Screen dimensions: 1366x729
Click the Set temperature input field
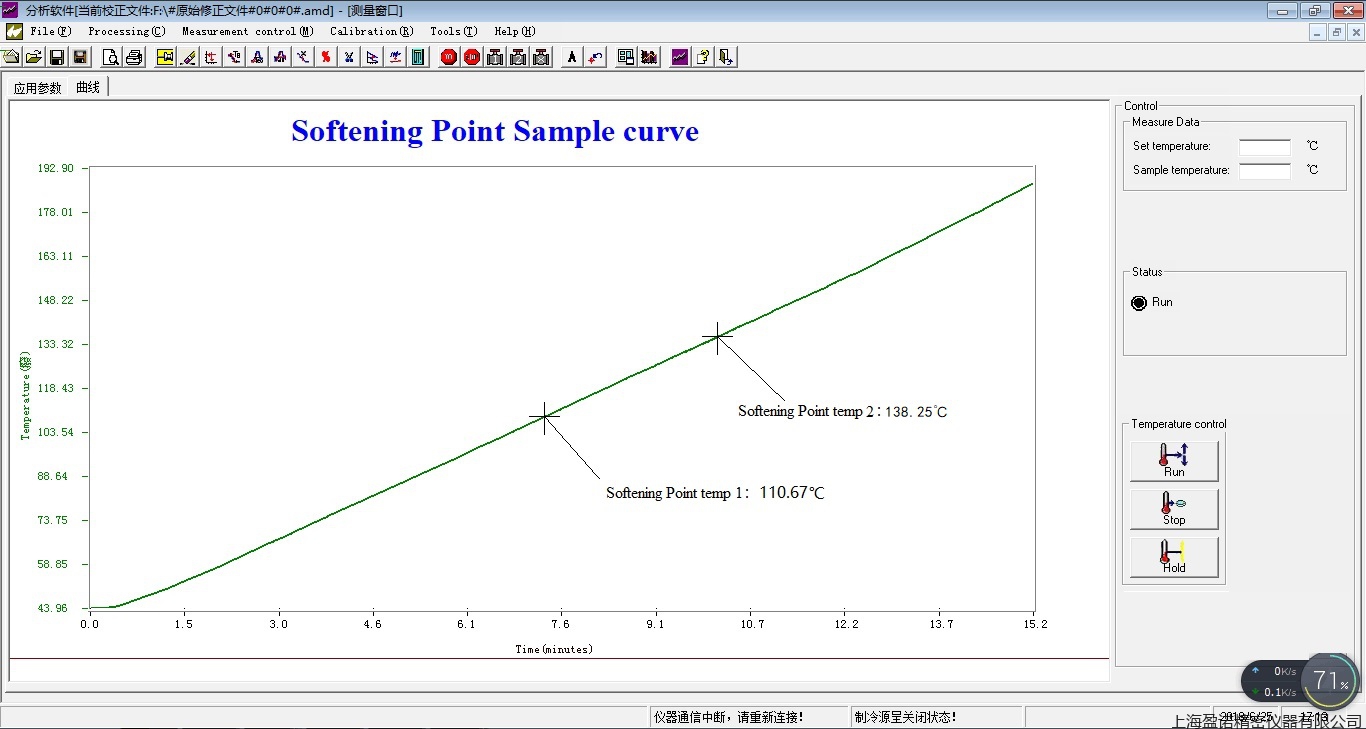[1264, 146]
